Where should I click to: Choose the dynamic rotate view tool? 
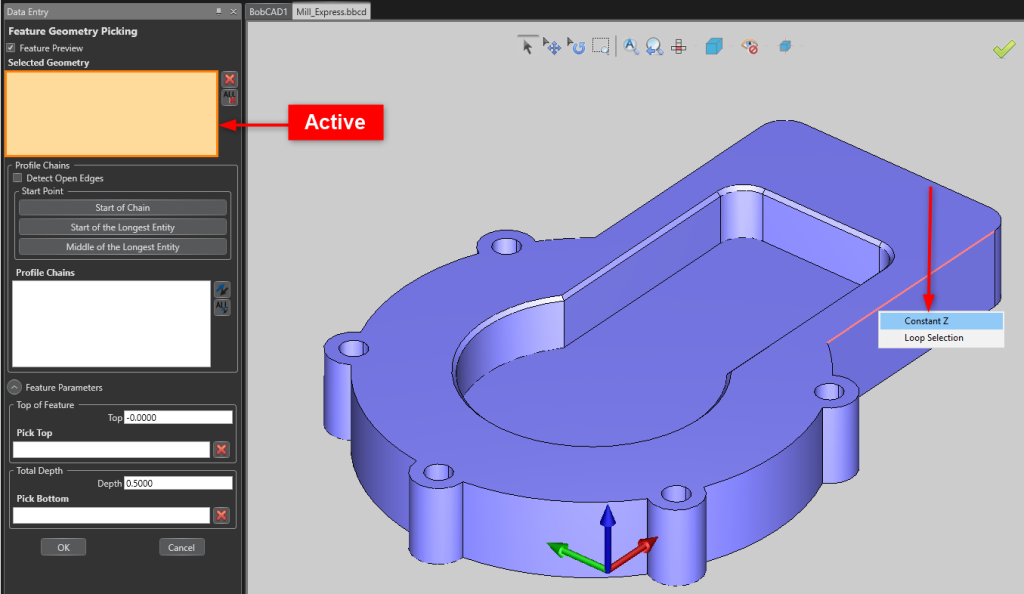(x=577, y=47)
